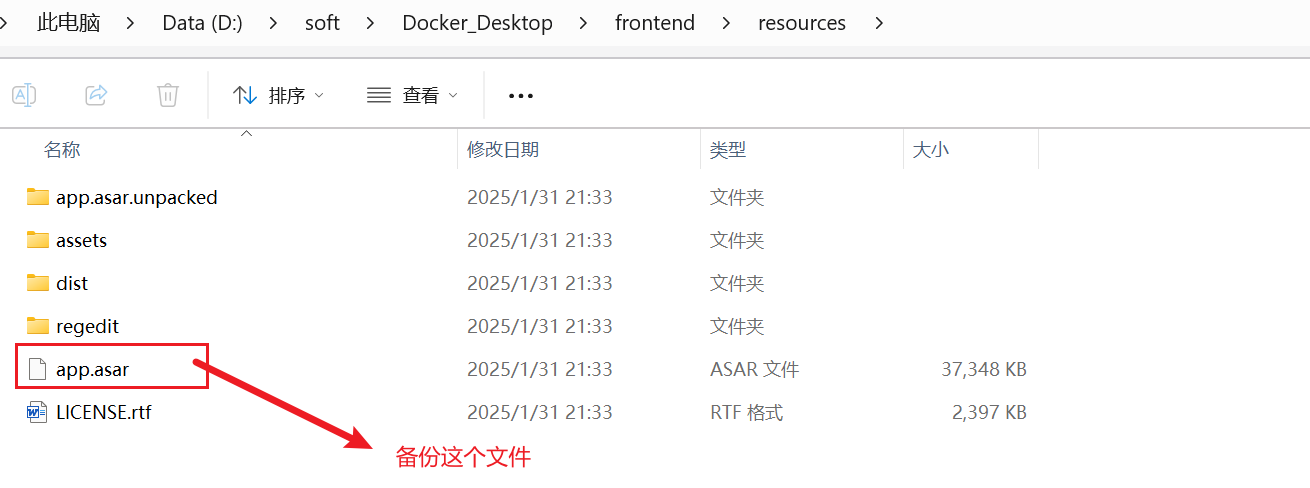Sort by 修改日期 column header

tap(503, 150)
